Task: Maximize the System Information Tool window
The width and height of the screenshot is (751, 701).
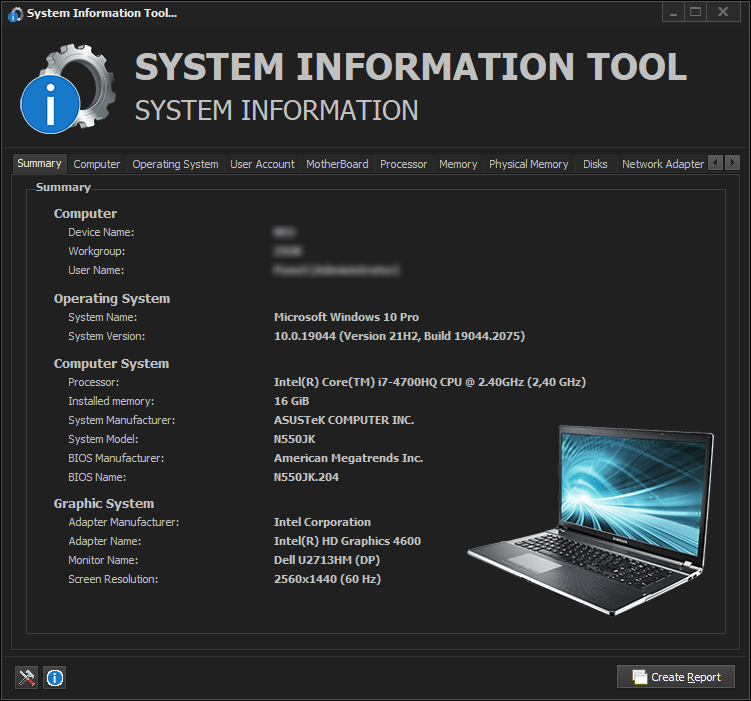Action: 696,12
